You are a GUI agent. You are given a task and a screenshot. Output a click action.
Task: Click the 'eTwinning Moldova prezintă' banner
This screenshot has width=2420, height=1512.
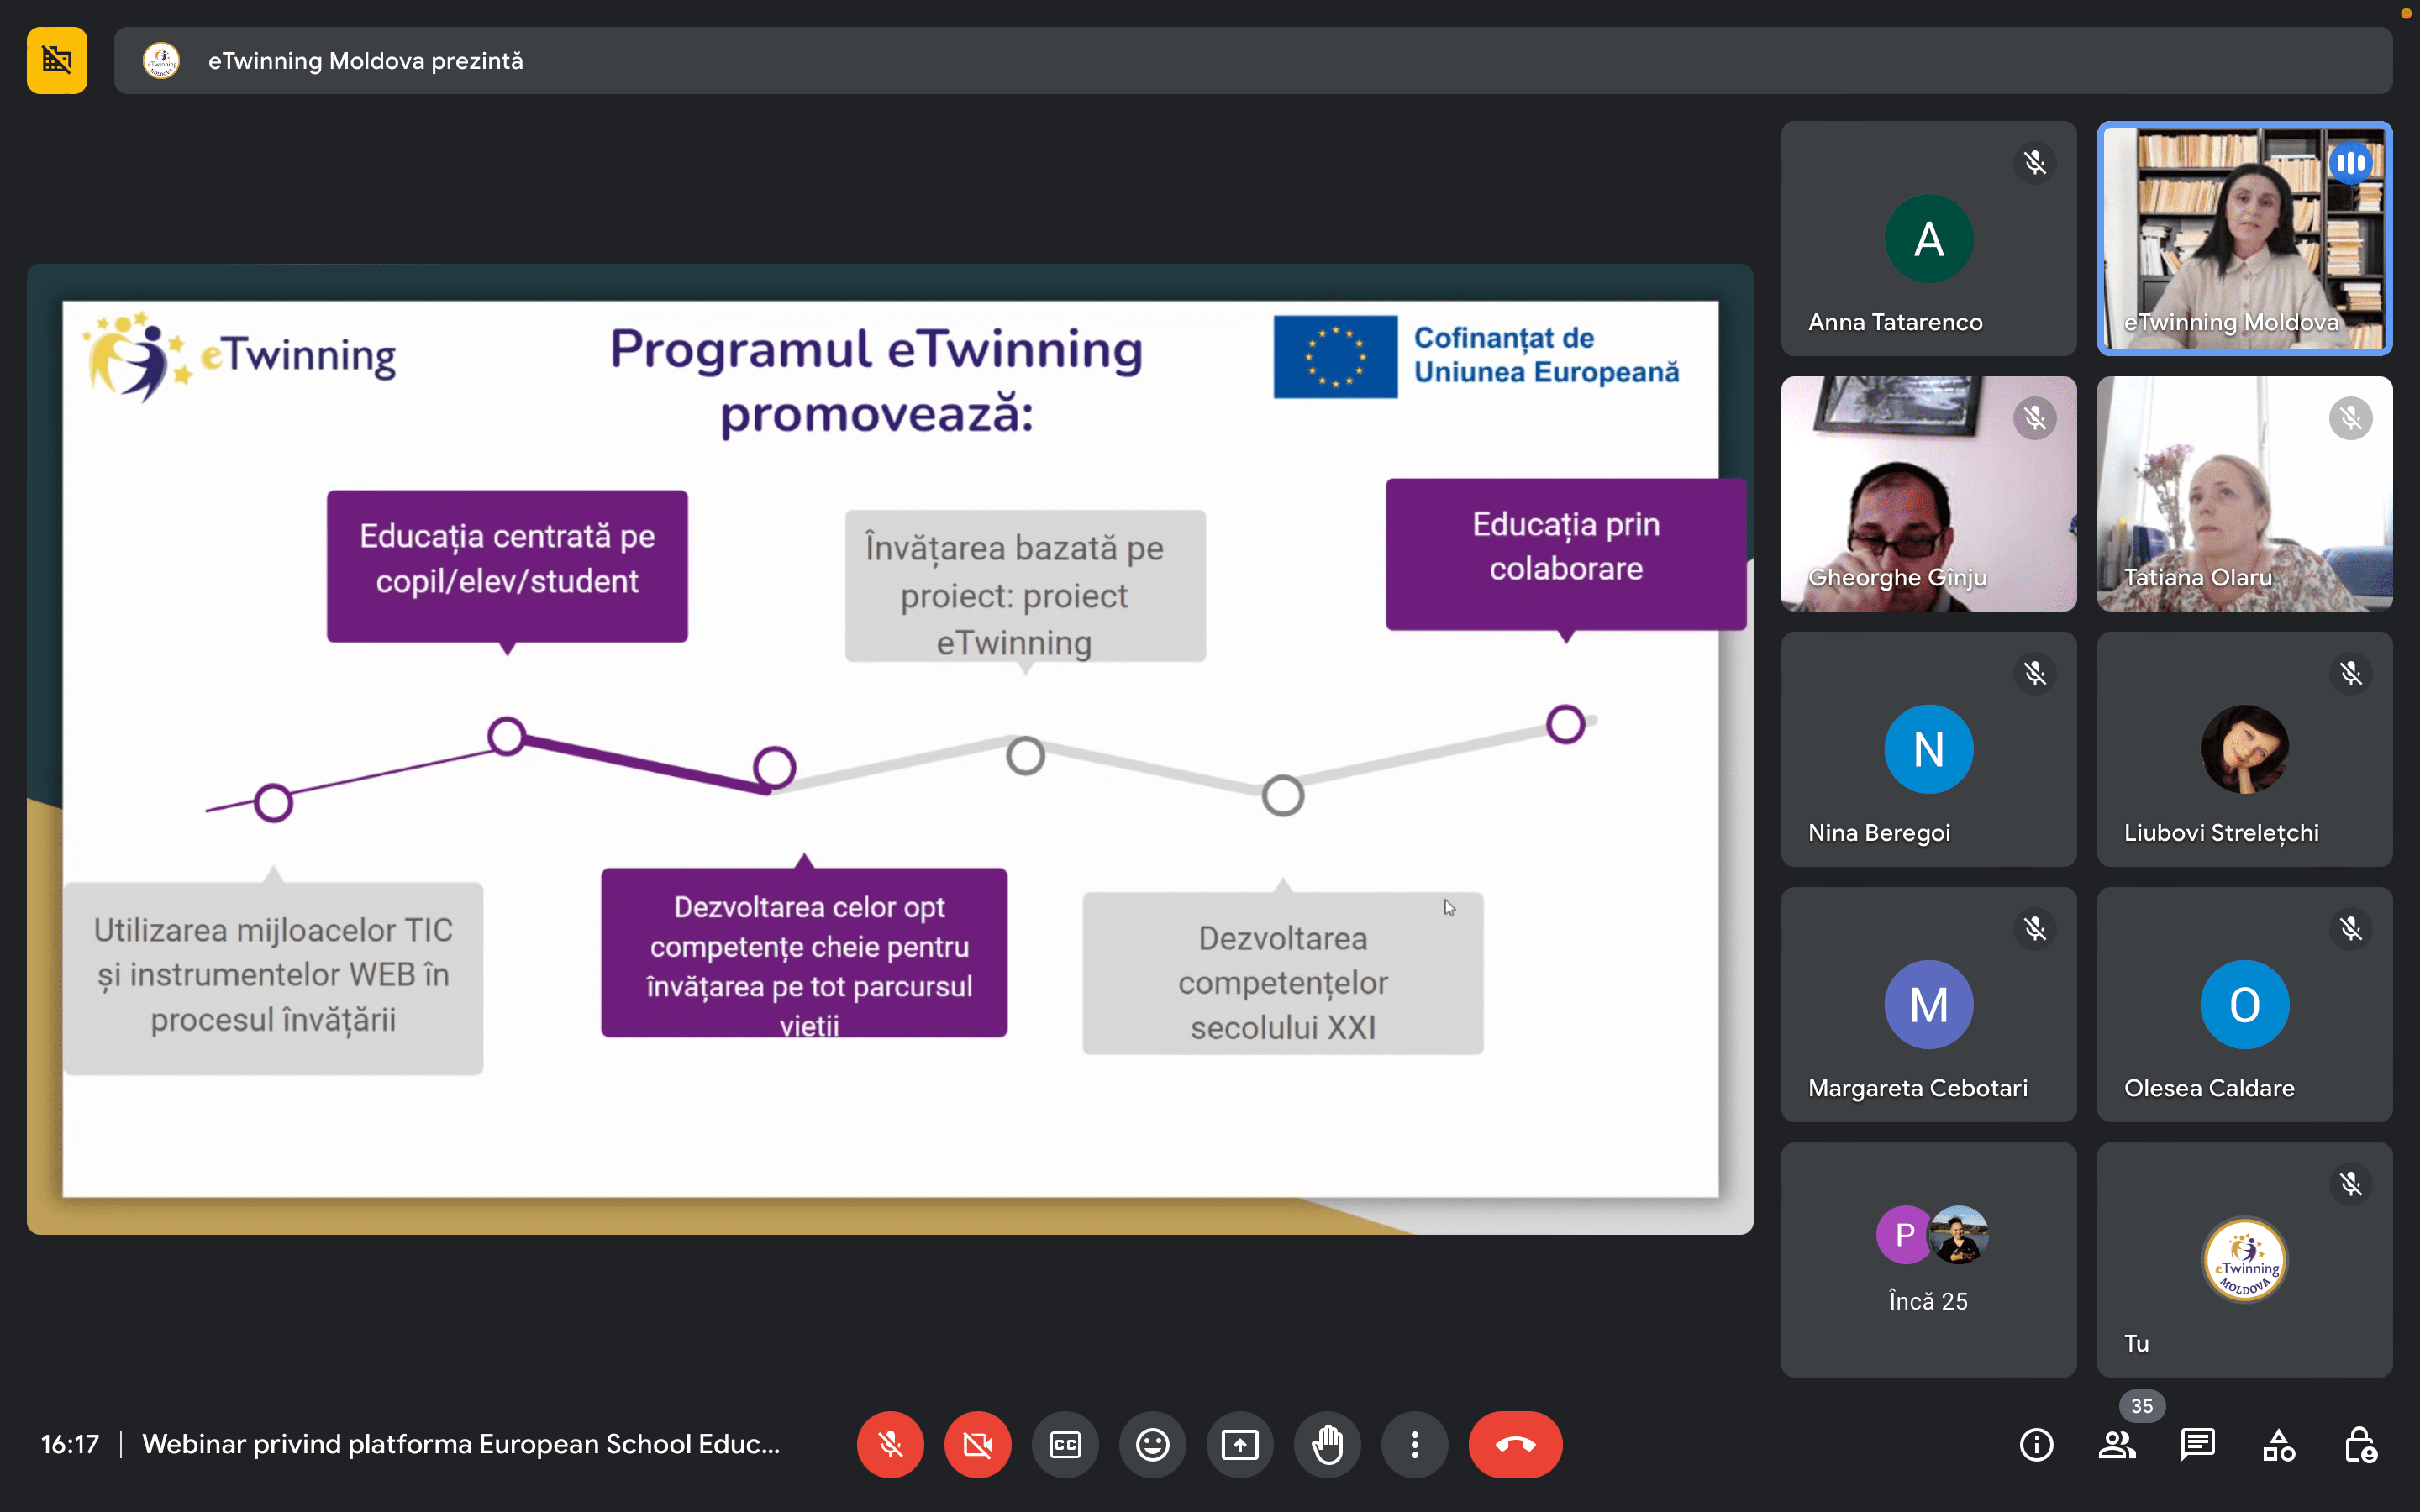point(1253,61)
